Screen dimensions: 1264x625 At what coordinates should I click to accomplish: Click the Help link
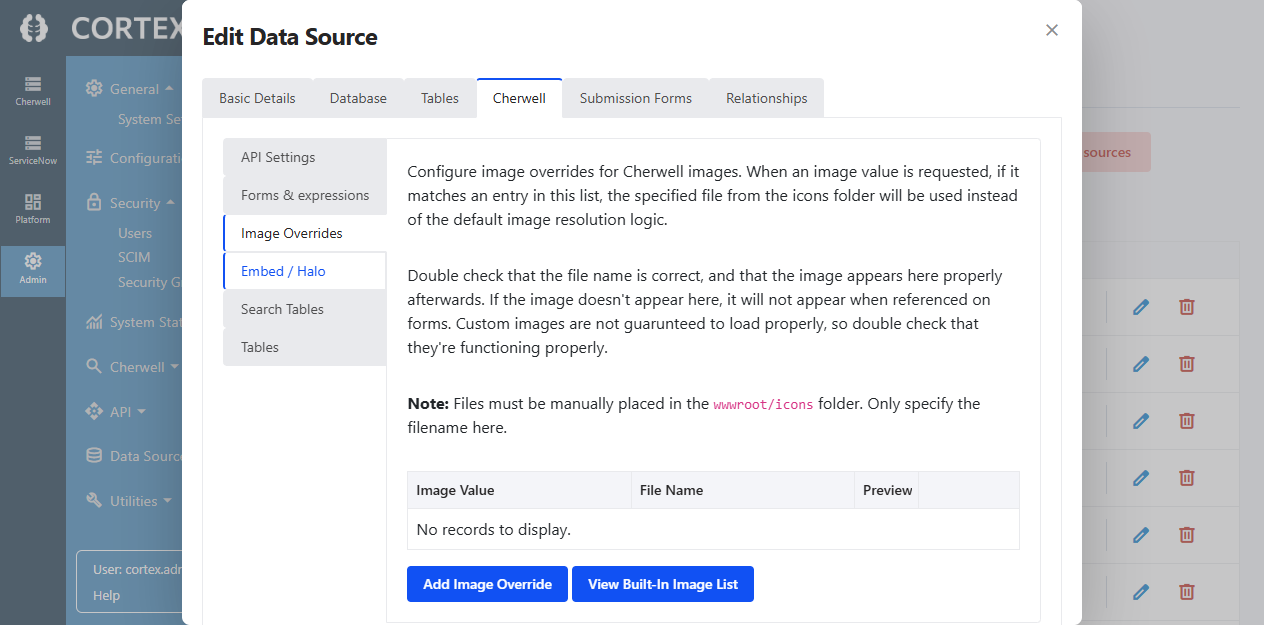[x=106, y=595]
